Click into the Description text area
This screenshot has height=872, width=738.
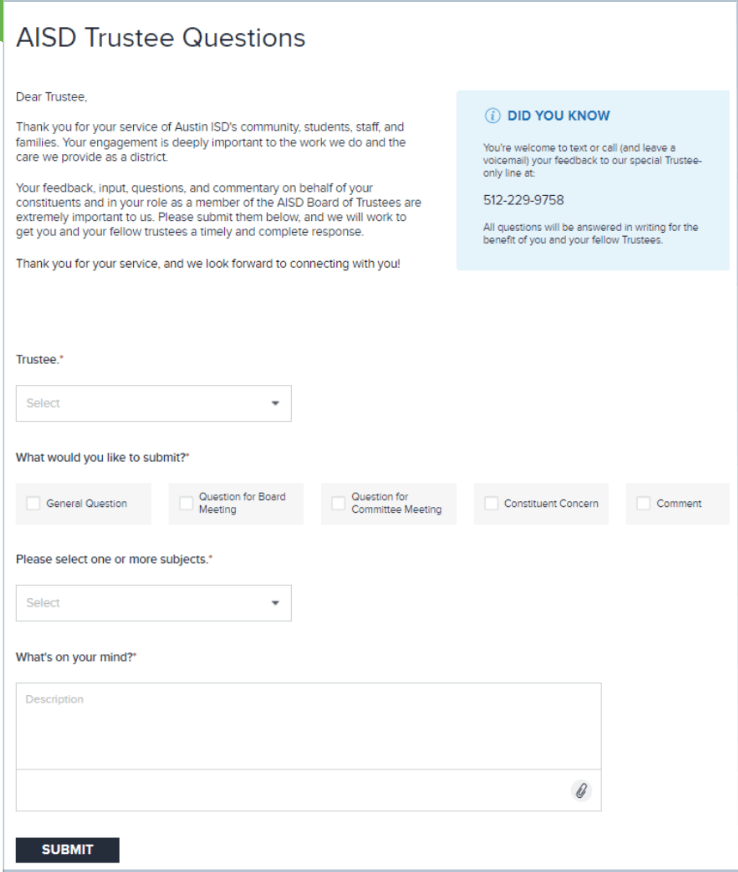pos(308,726)
